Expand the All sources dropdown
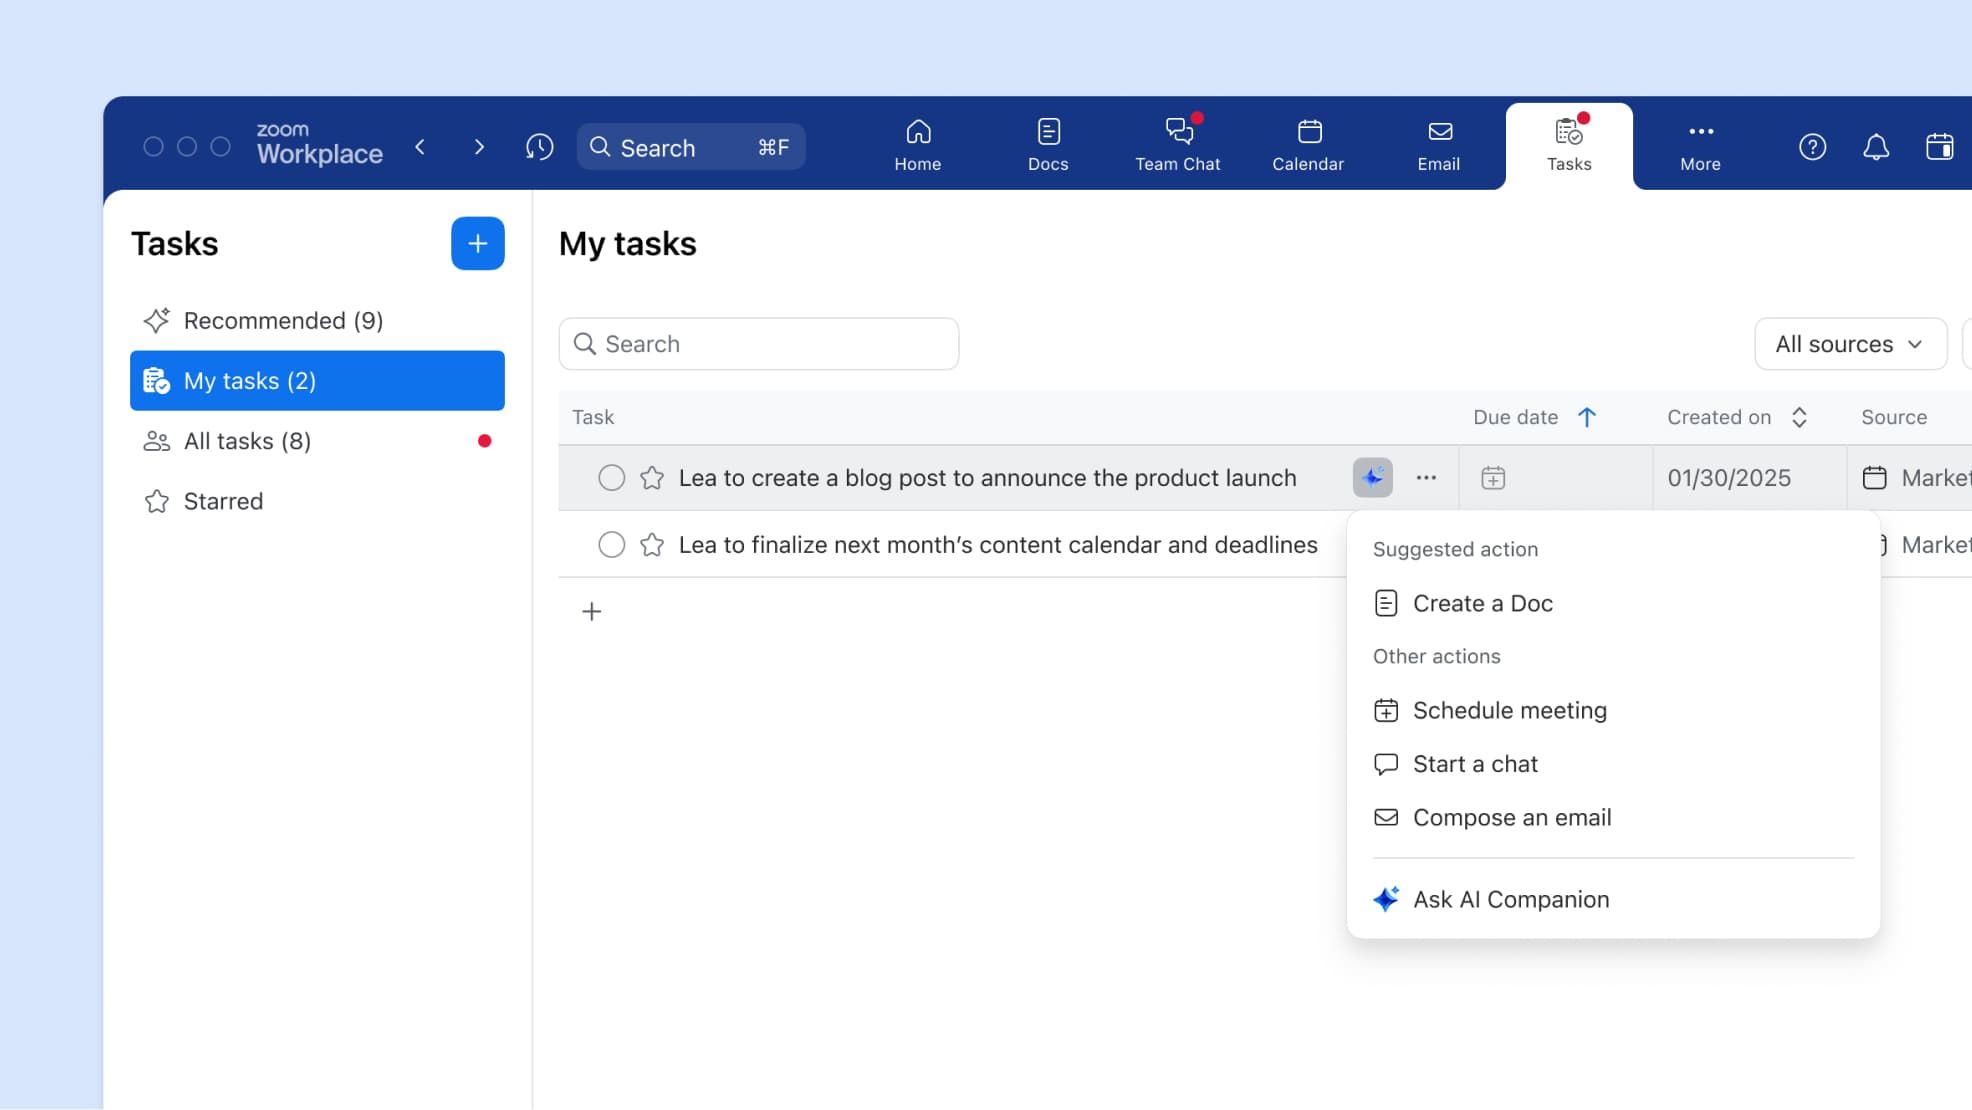 coord(1849,344)
